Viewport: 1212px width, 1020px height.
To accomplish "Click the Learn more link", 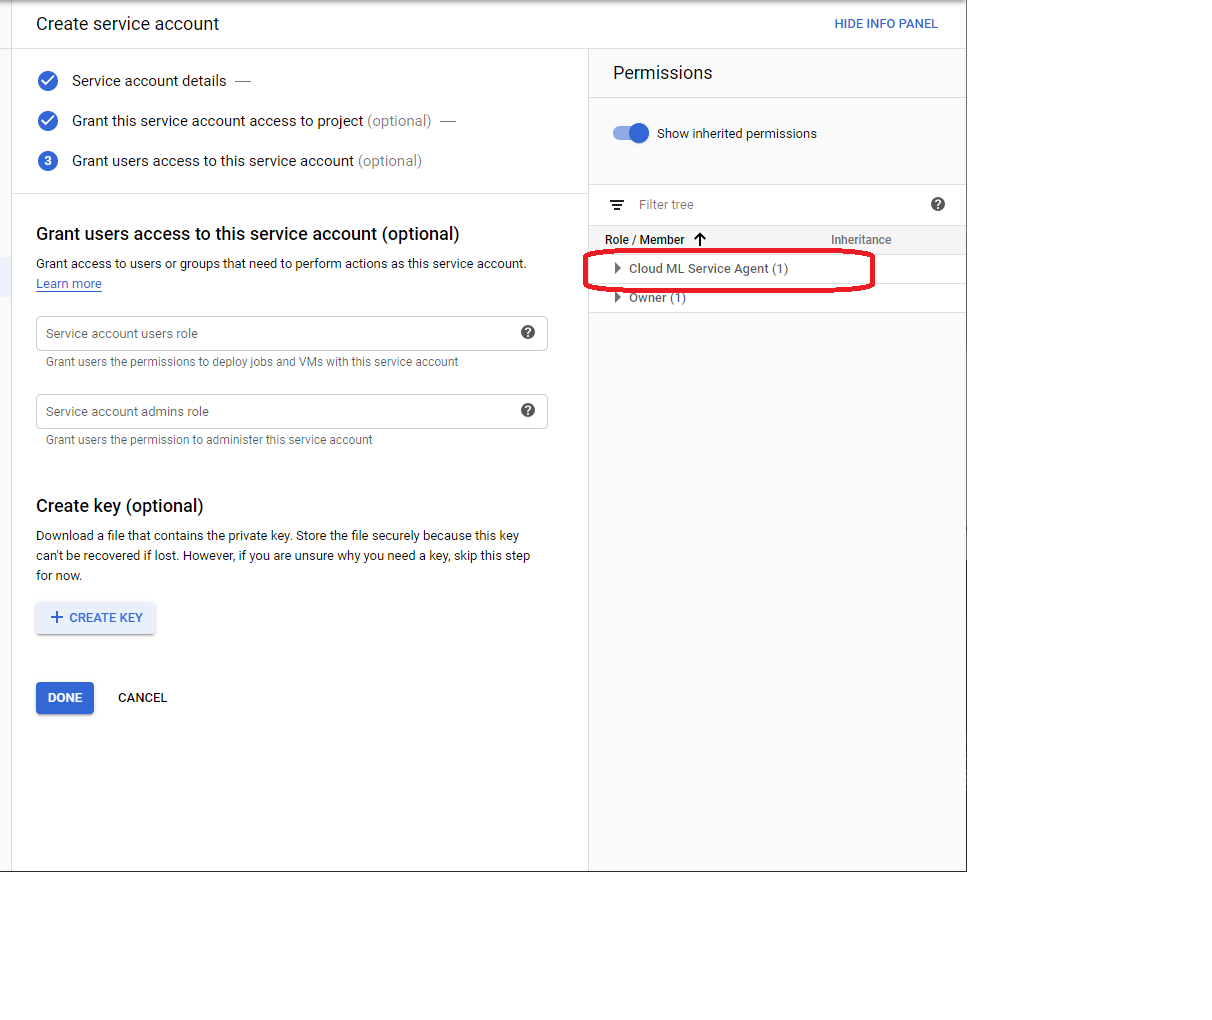I will [x=69, y=284].
